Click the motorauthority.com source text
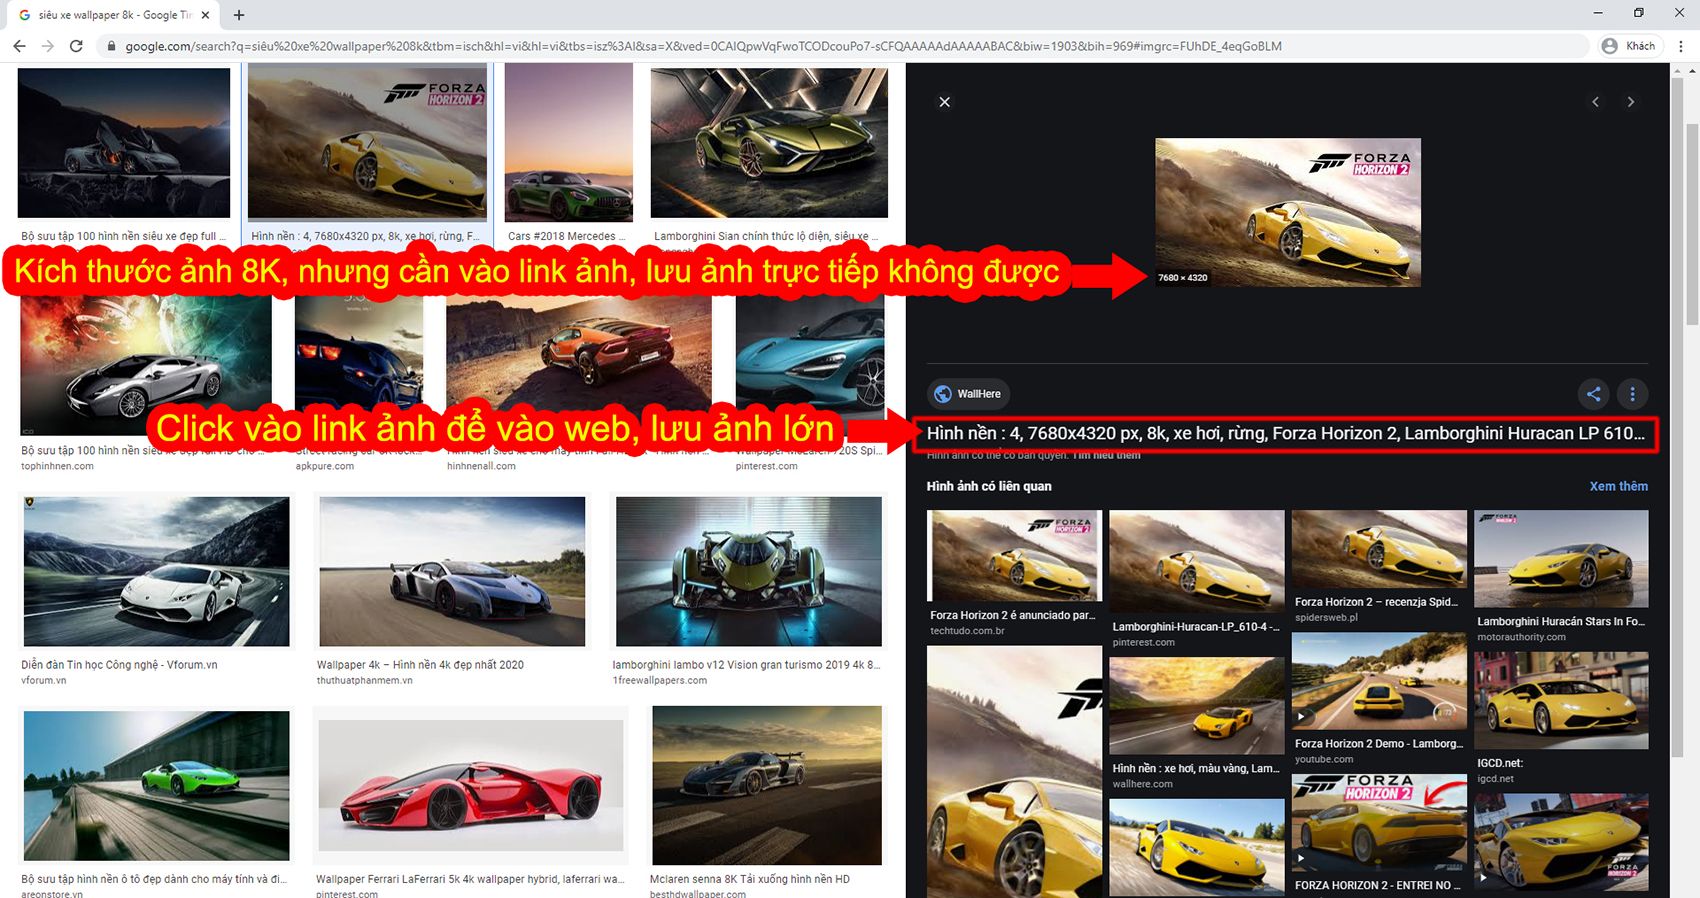The image size is (1700, 898). [1522, 637]
